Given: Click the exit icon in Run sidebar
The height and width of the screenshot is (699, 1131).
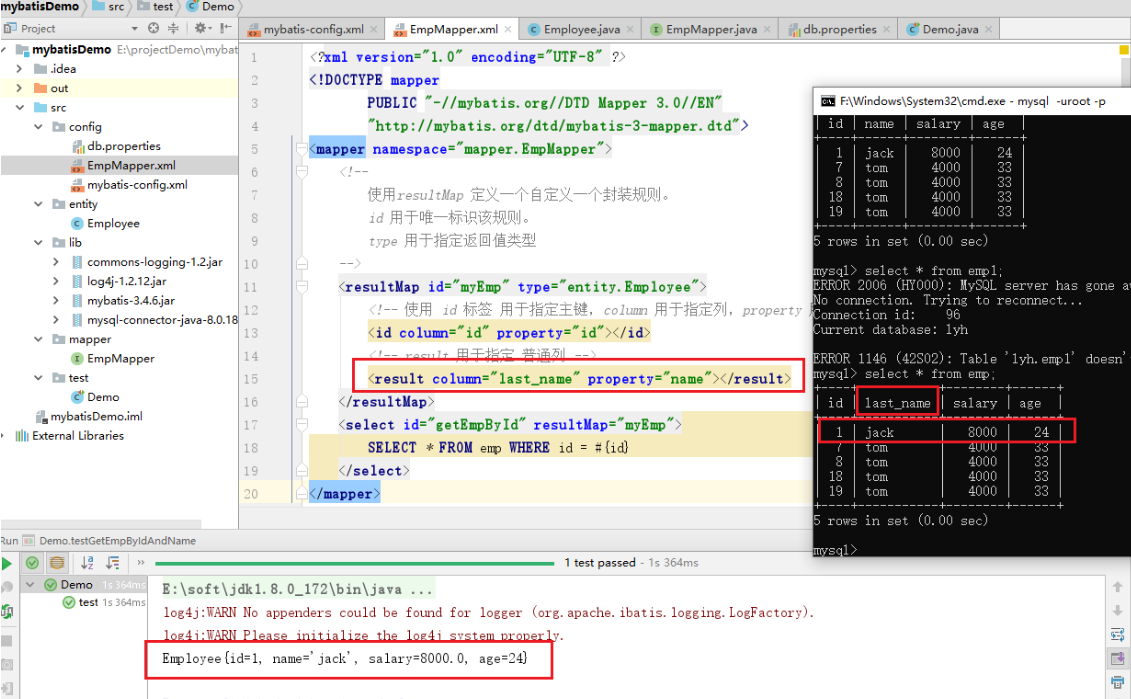Looking at the screenshot, I should (6, 688).
